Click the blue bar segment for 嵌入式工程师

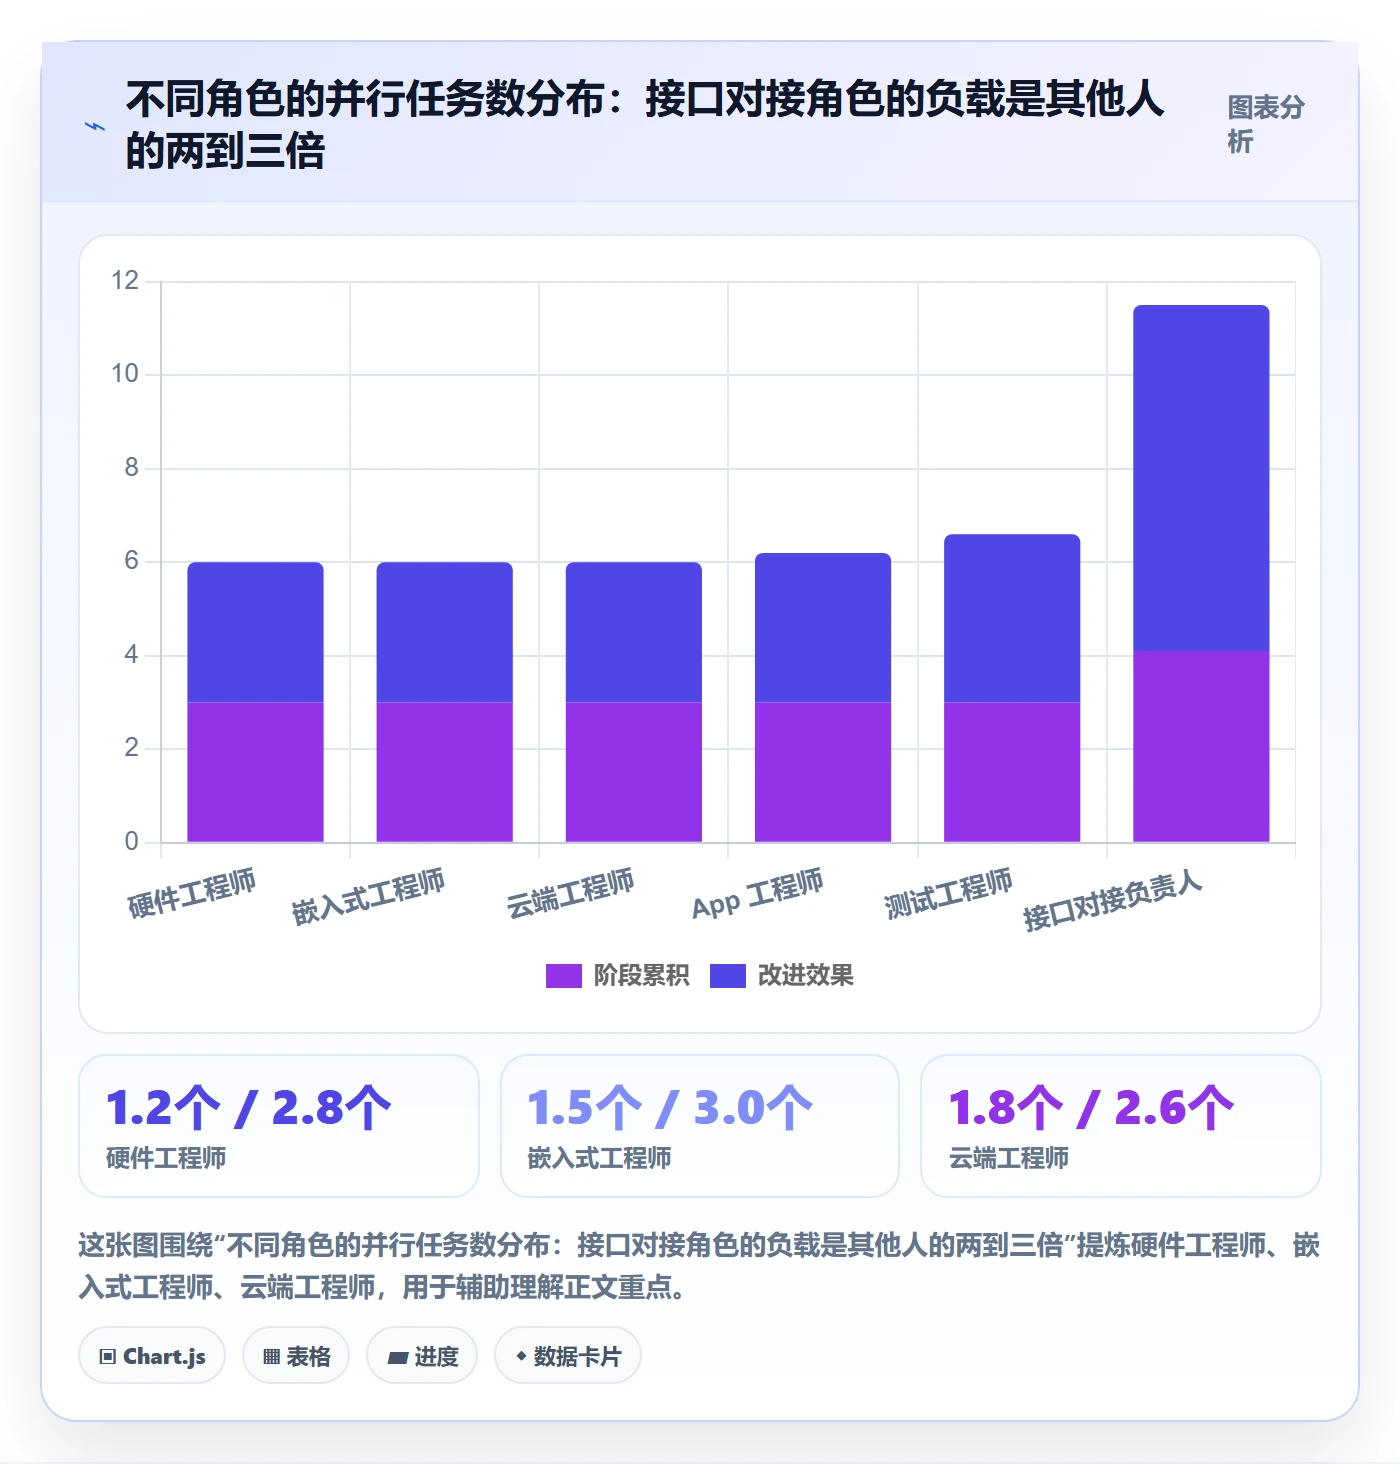(x=444, y=632)
